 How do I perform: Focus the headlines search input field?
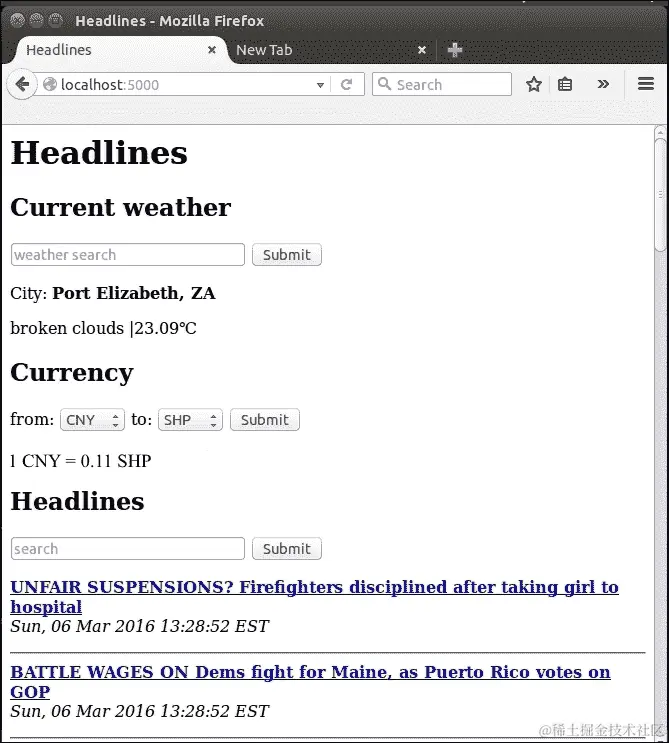(x=128, y=549)
